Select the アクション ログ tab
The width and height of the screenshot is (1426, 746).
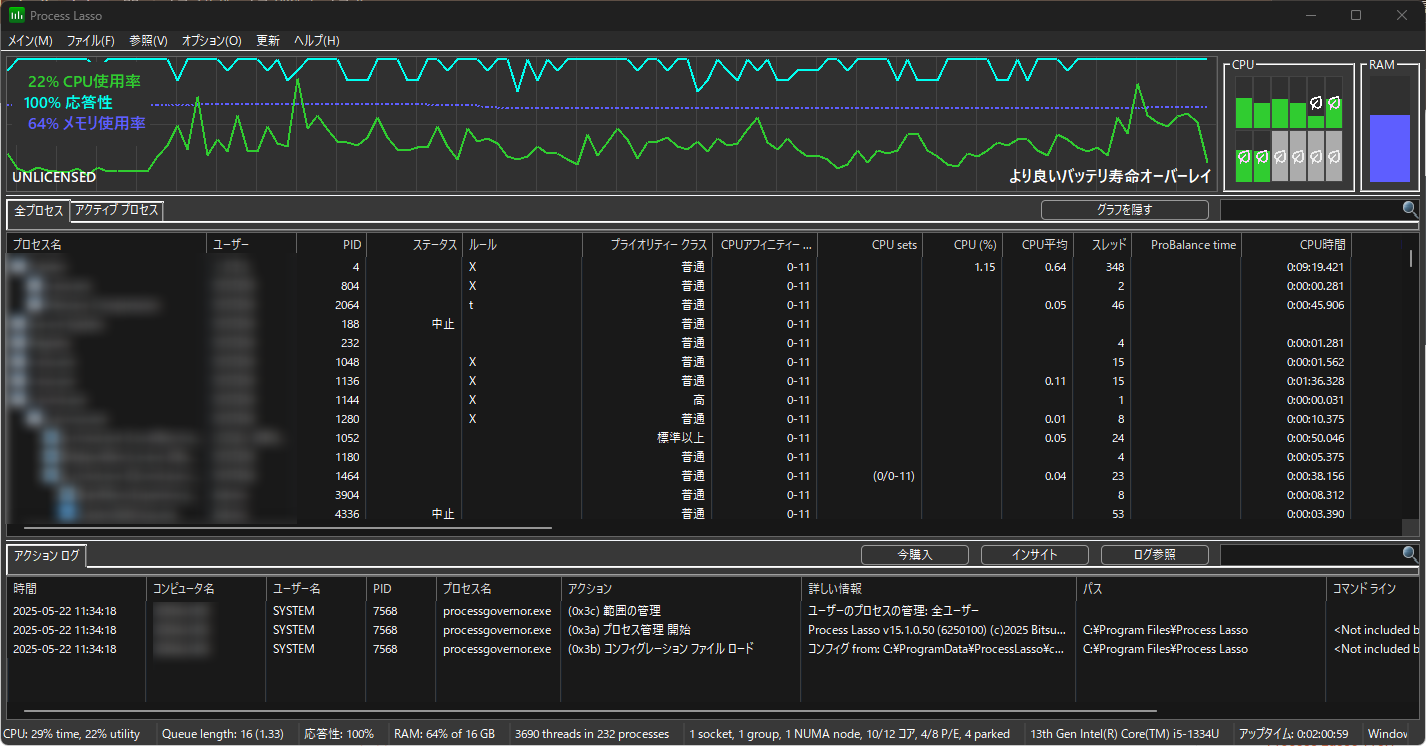pyautogui.click(x=47, y=555)
